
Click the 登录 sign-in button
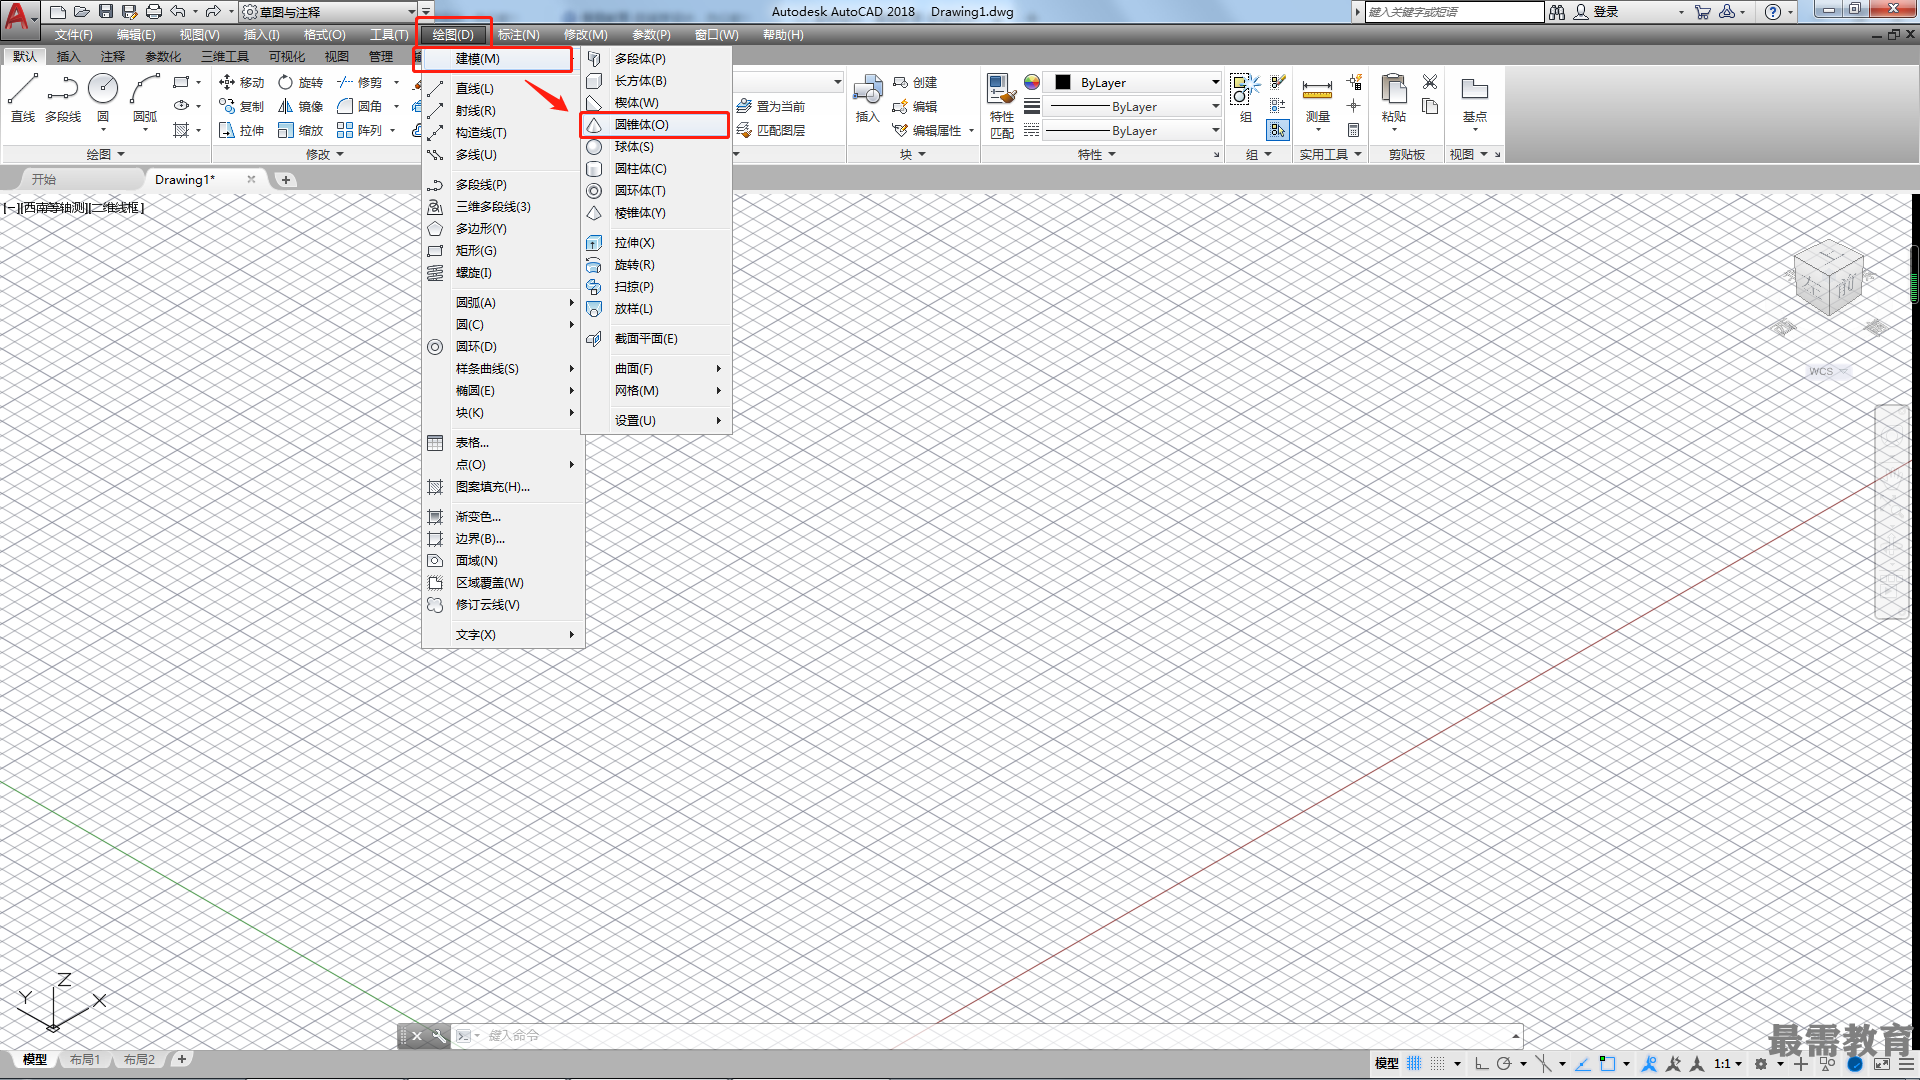click(1596, 12)
